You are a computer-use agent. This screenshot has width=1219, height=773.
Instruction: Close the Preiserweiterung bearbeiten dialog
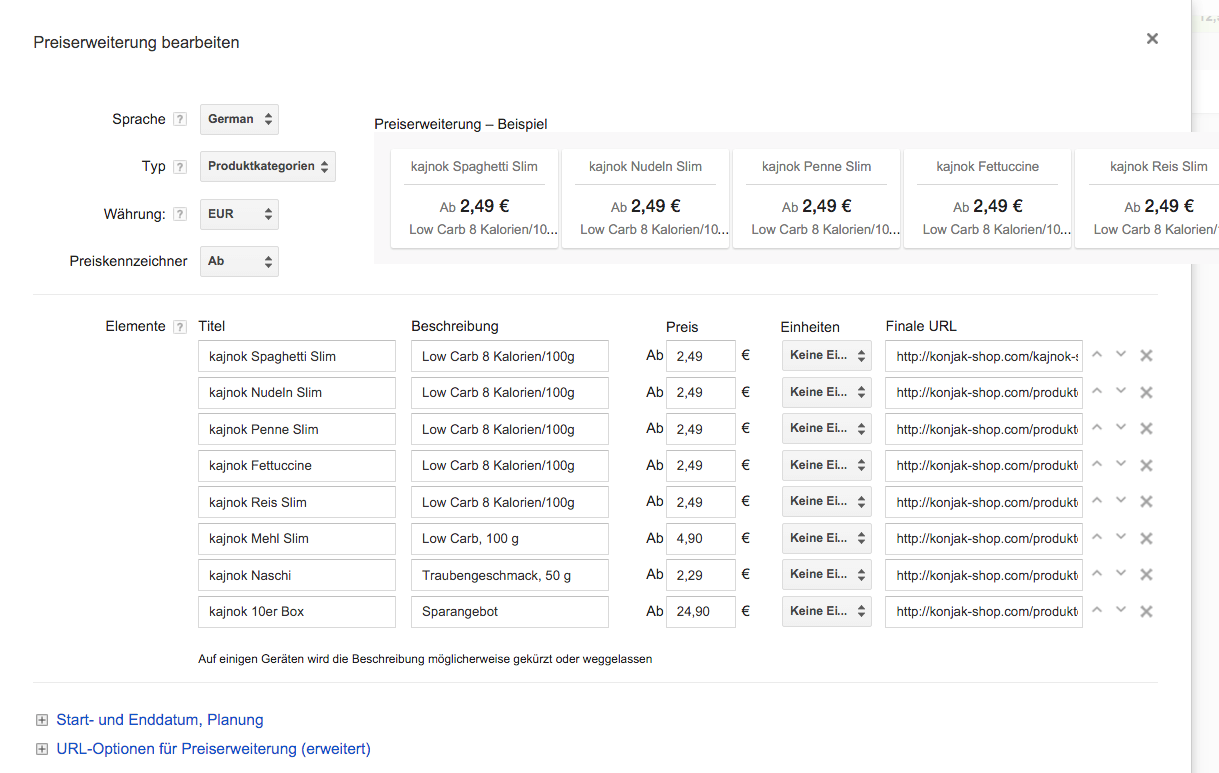tap(1152, 39)
